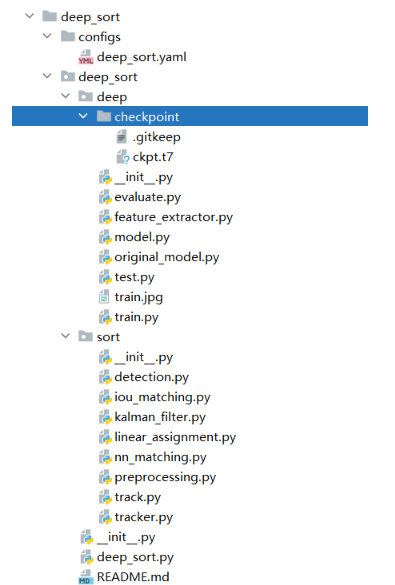This screenshot has width=395, height=585.
Task: Click the image icon of train.jpg
Action: pos(104,297)
